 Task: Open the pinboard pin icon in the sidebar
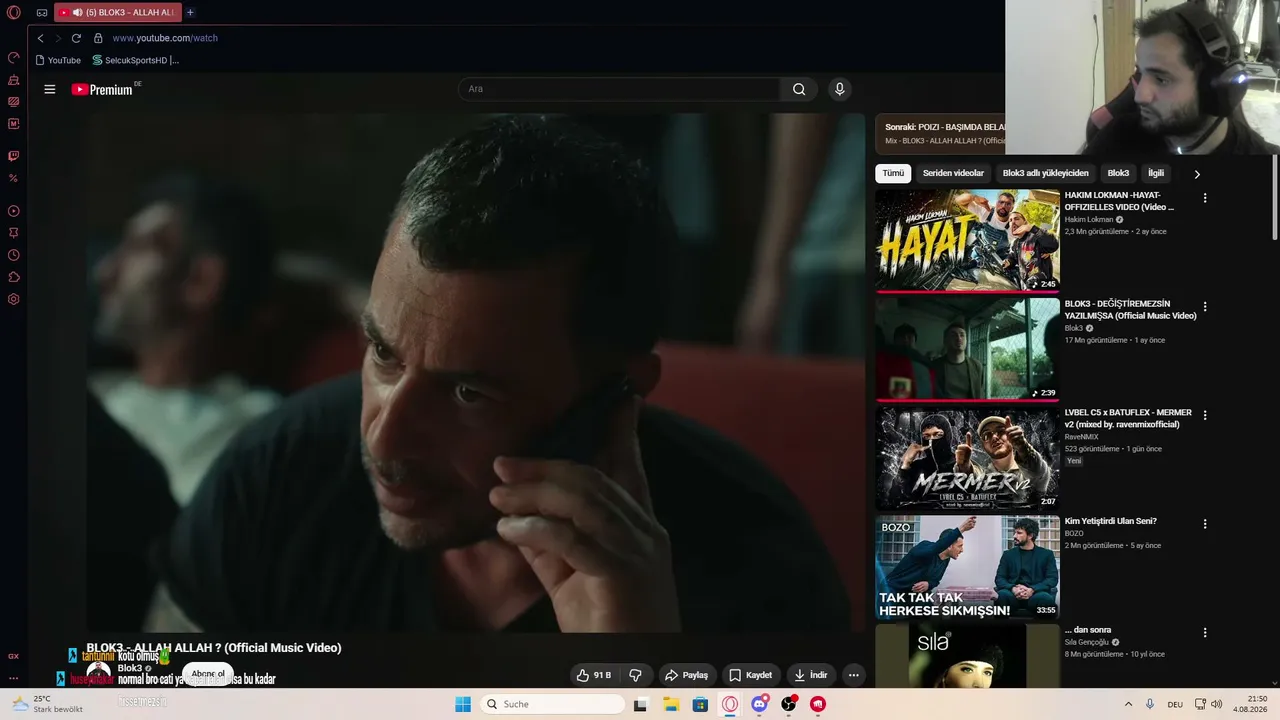[13, 233]
